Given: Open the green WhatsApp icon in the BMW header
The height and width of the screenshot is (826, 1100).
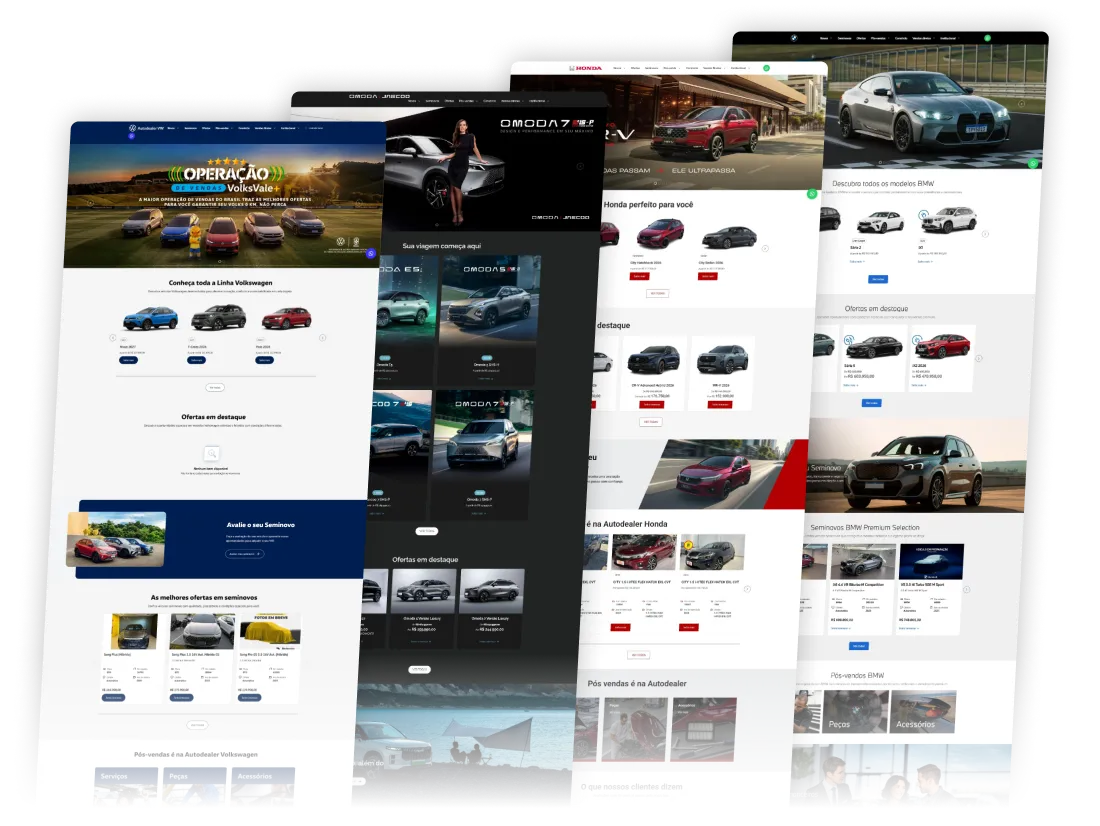Looking at the screenshot, I should pyautogui.click(x=987, y=38).
